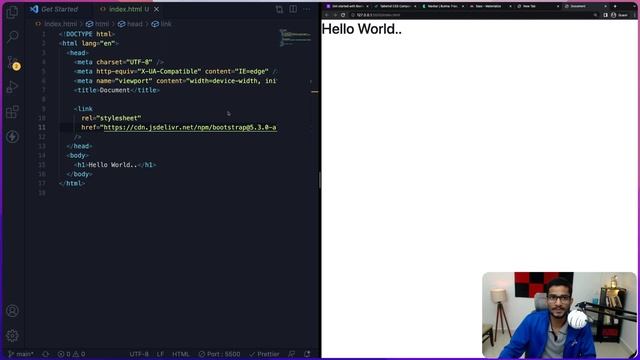Click the Prettier status bar item

click(x=264, y=354)
